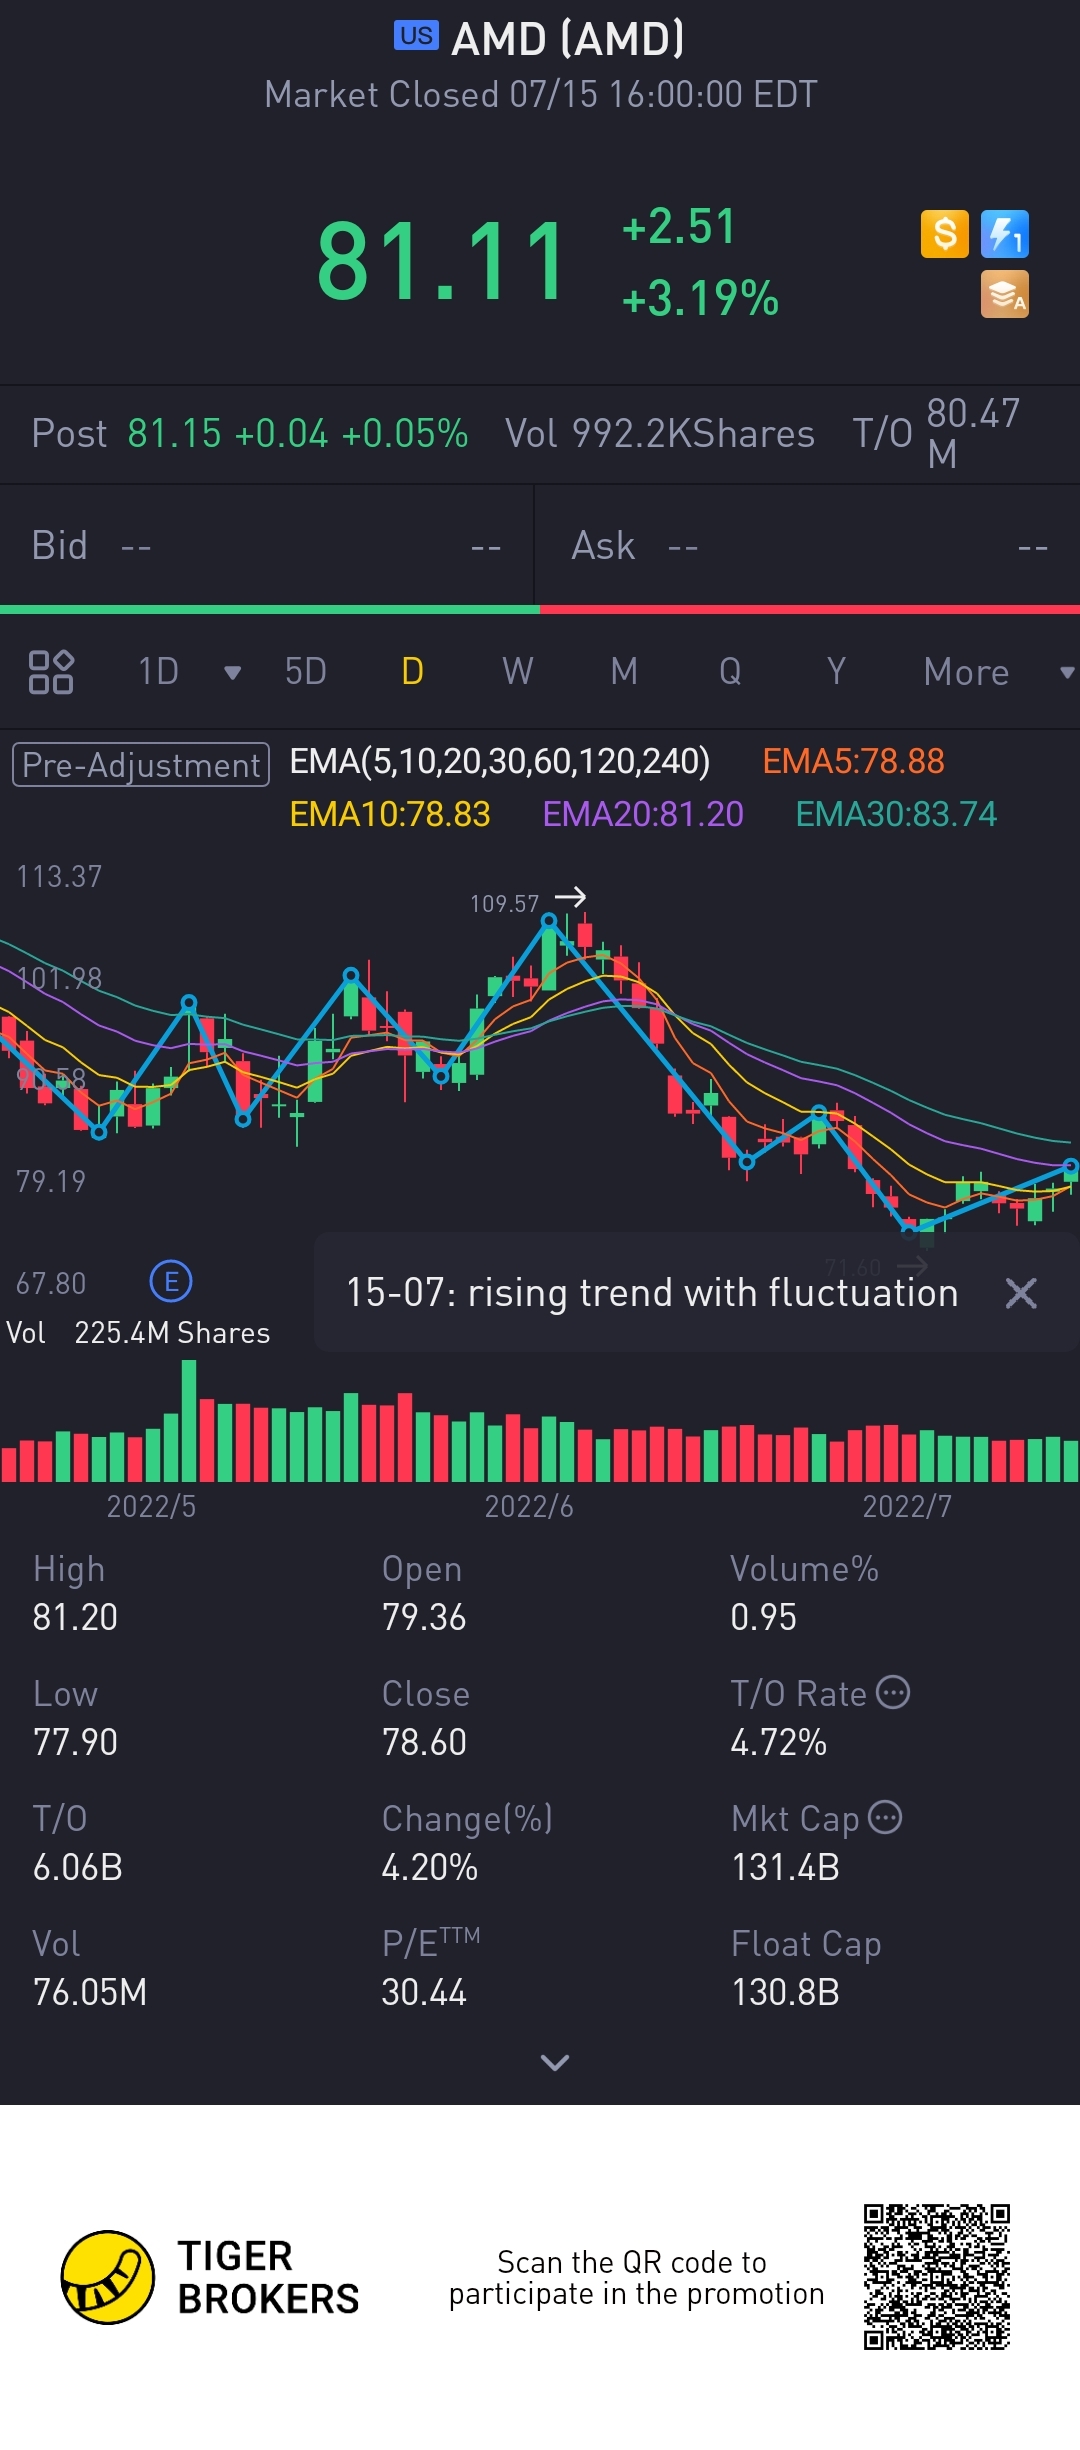Open T/O Rate info icon
Screen dimensions: 1080x2450
(x=893, y=1692)
